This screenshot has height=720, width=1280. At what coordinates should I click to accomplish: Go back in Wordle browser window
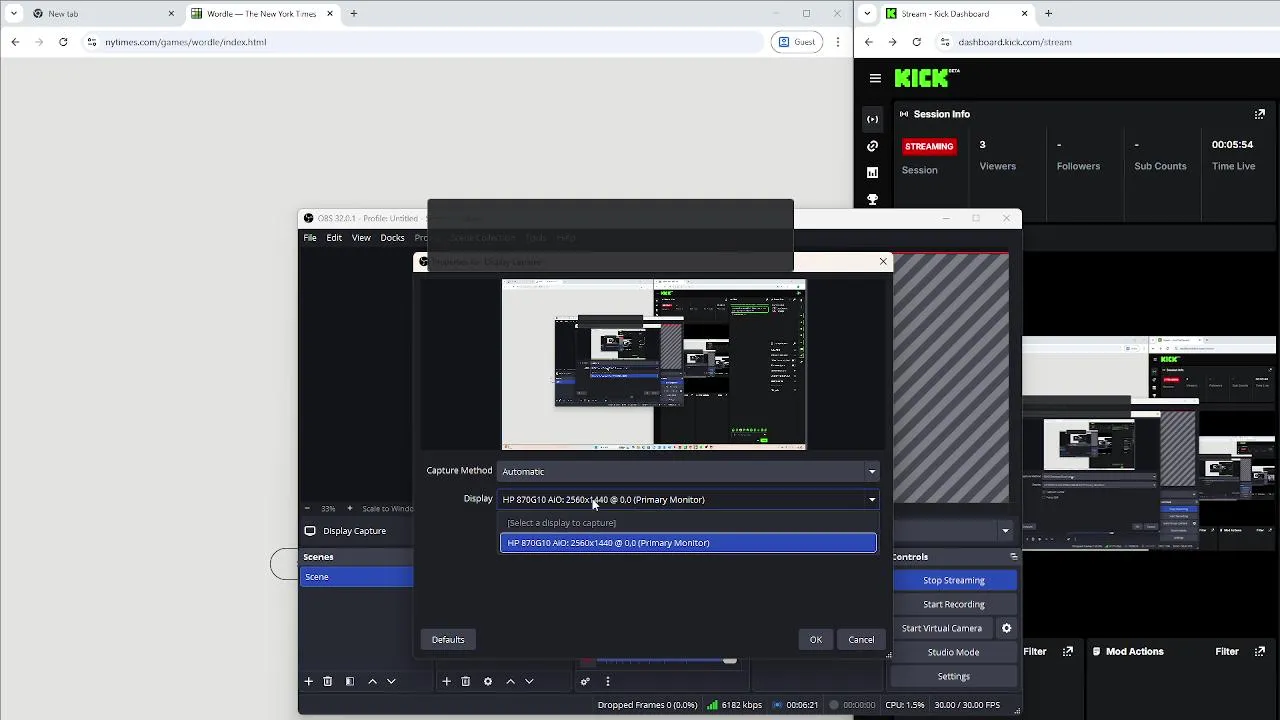click(x=15, y=42)
